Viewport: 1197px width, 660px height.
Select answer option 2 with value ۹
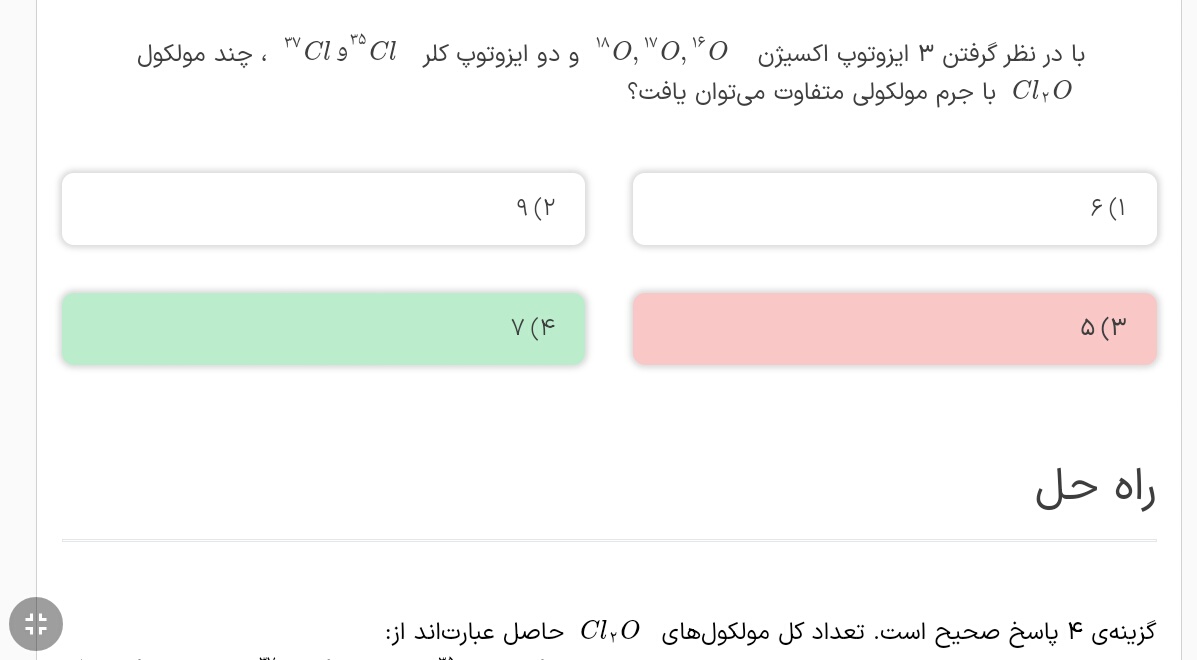[x=323, y=209]
